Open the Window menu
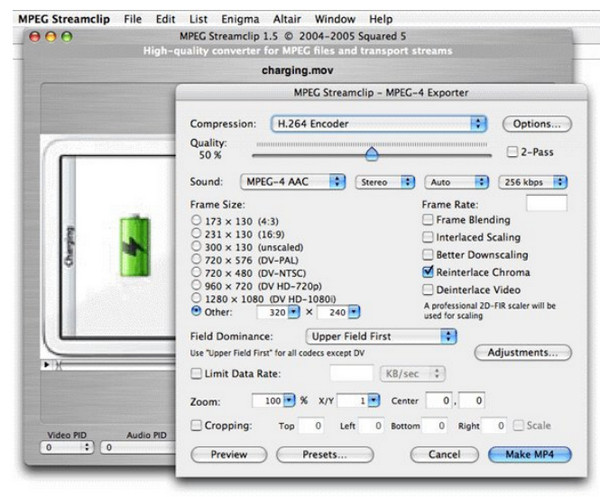 point(335,19)
